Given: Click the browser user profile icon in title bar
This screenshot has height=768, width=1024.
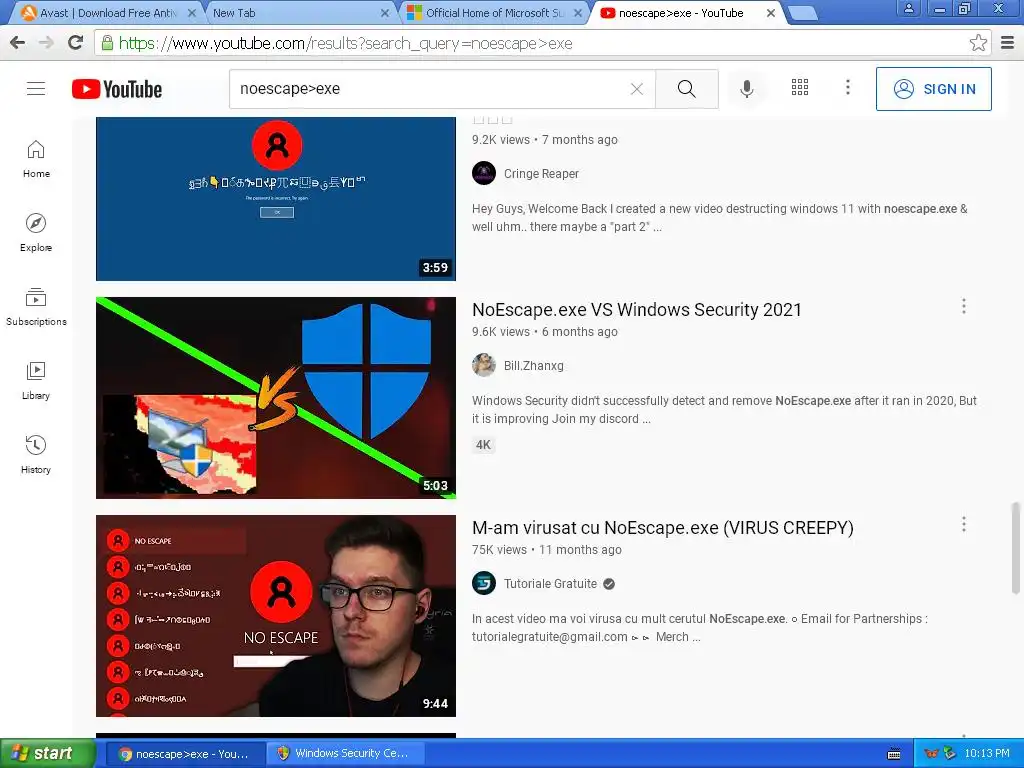Looking at the screenshot, I should click(908, 8).
